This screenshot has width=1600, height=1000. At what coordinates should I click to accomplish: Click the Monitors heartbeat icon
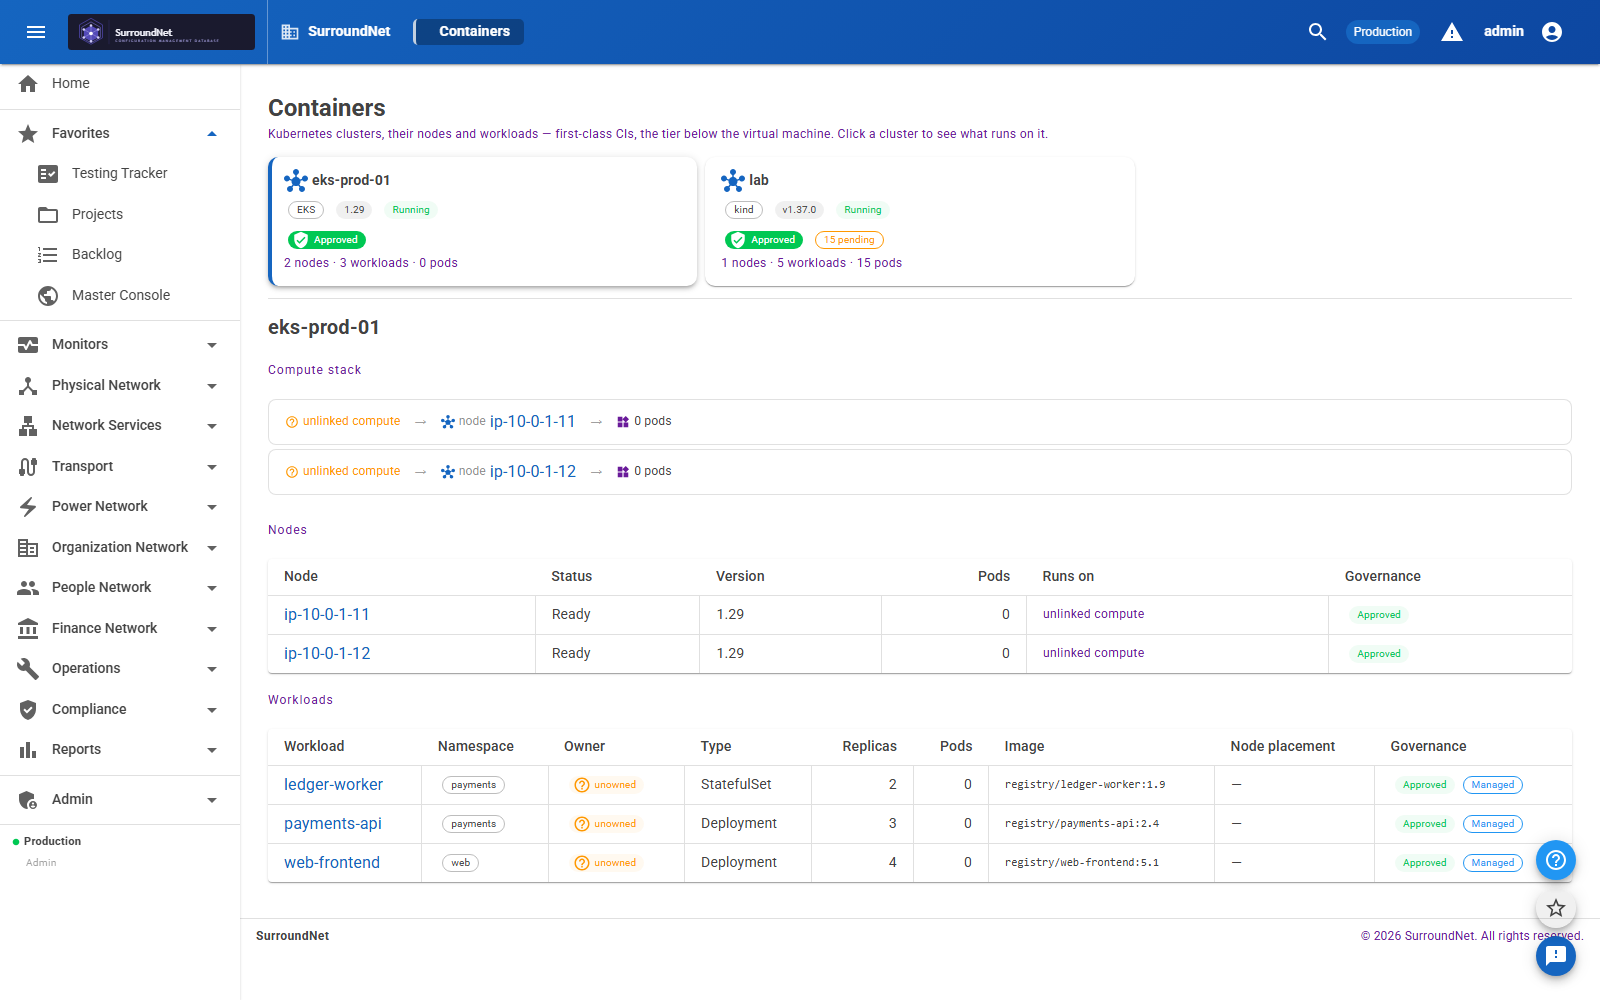pyautogui.click(x=28, y=344)
